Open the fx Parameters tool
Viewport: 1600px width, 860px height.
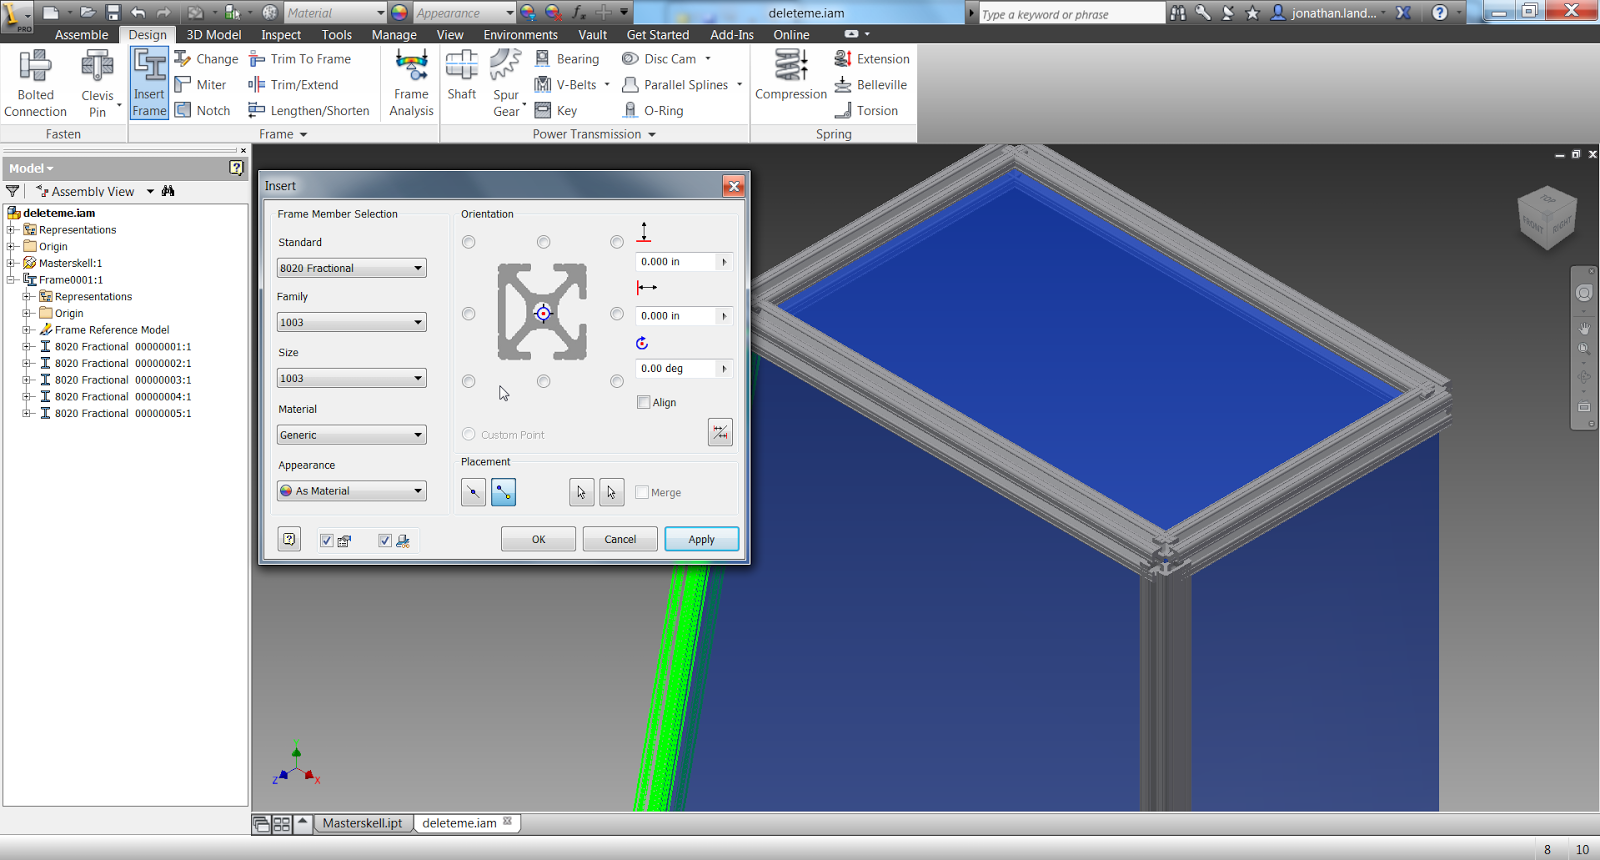click(x=579, y=13)
